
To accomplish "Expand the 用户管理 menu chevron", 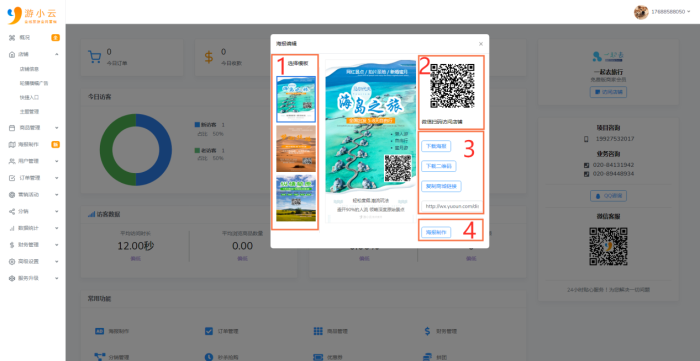I will [x=57, y=161].
